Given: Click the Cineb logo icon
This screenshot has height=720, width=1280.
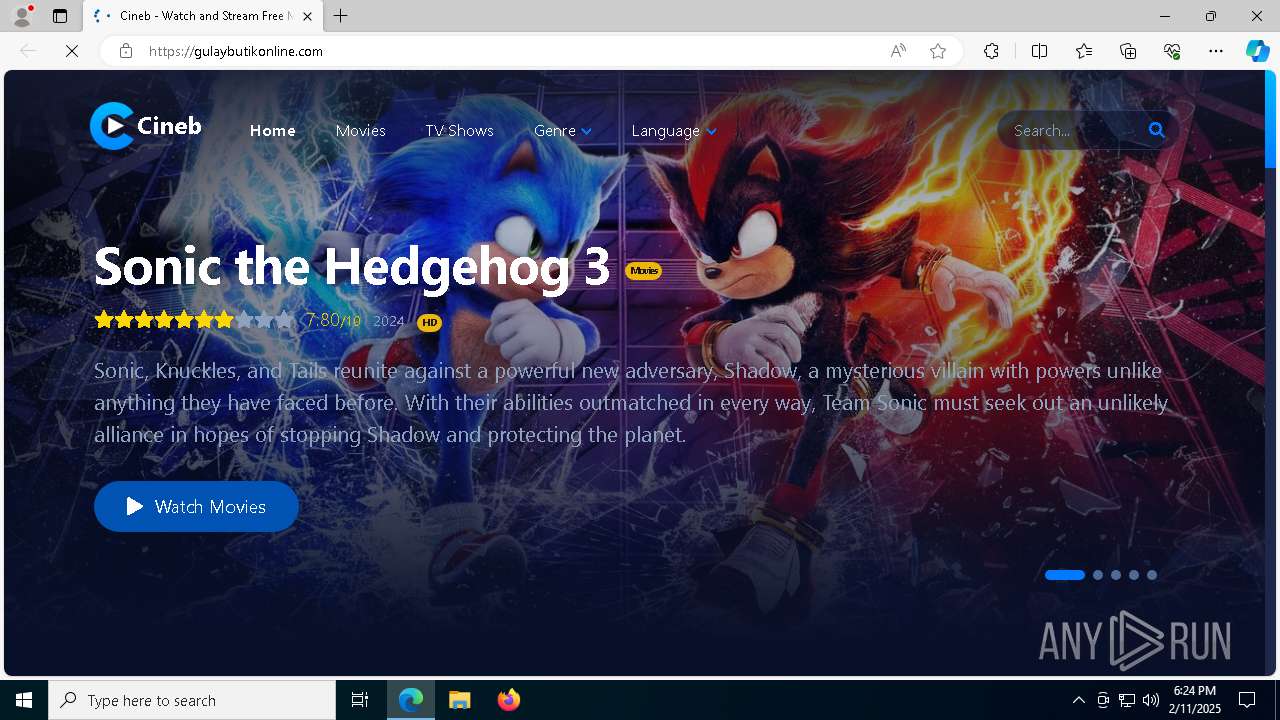Looking at the screenshot, I should click(x=112, y=126).
